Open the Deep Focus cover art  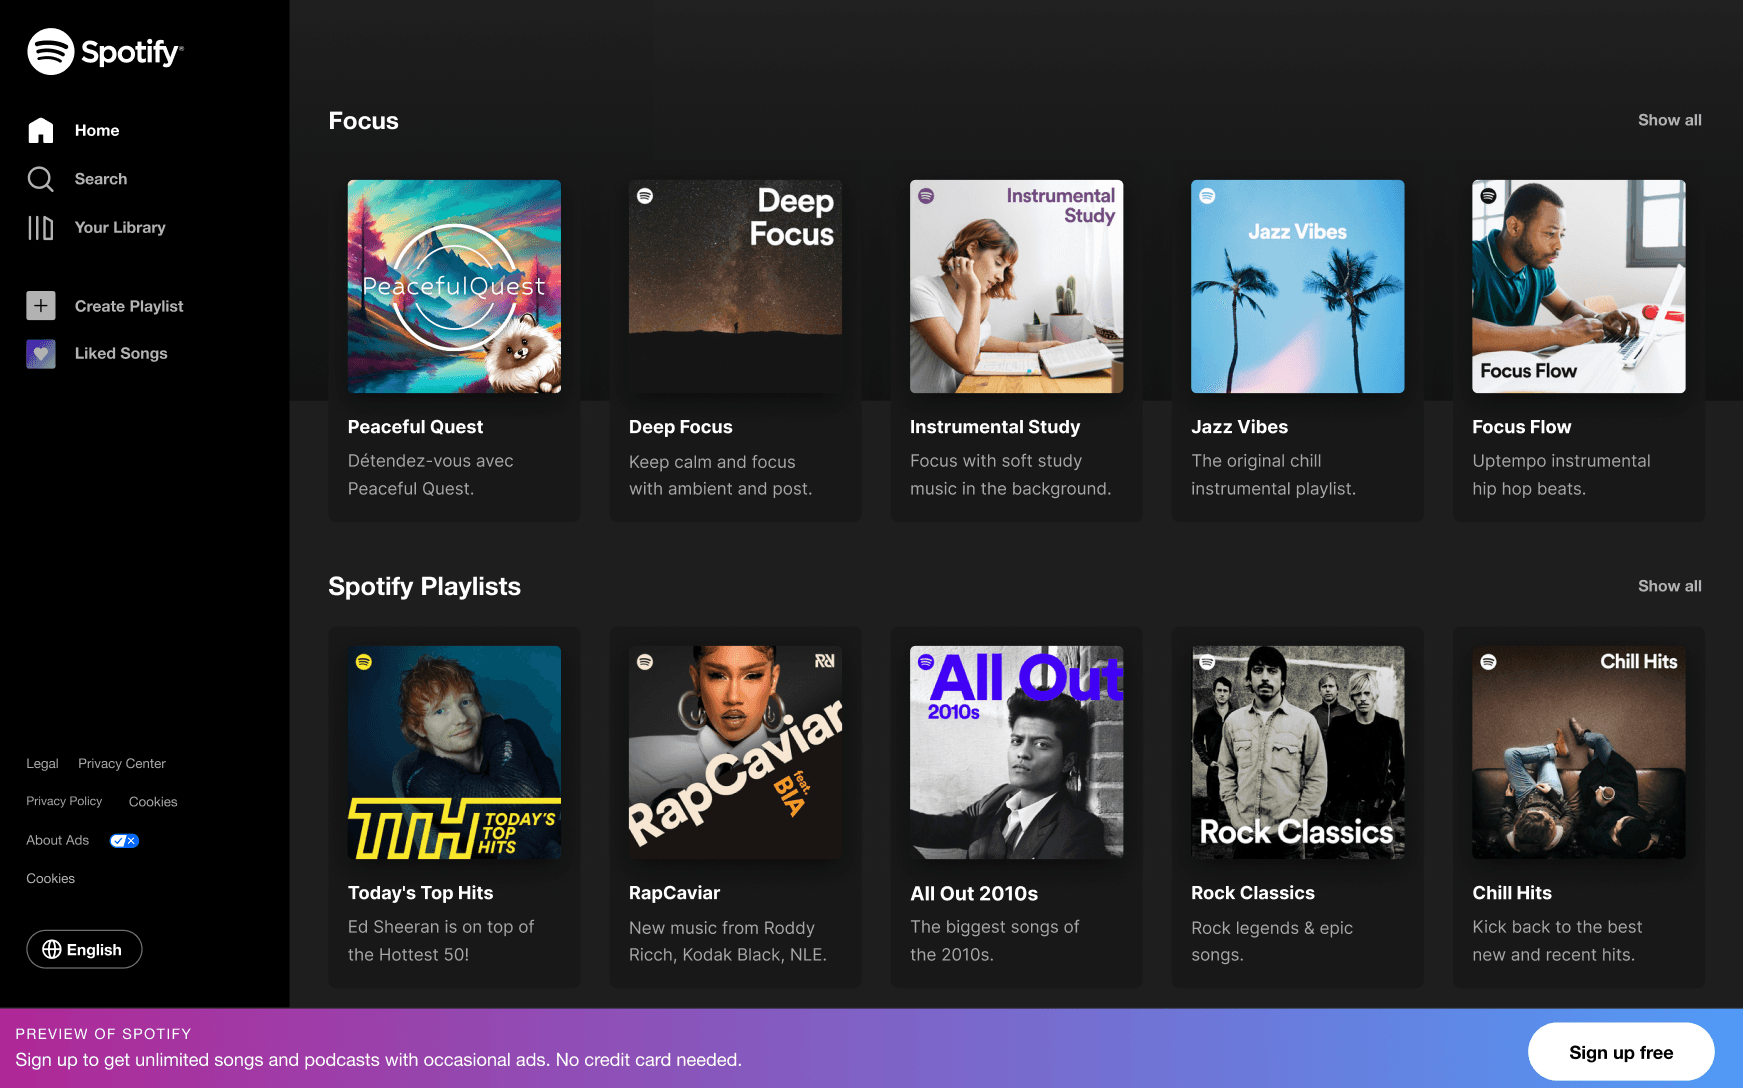tap(735, 287)
